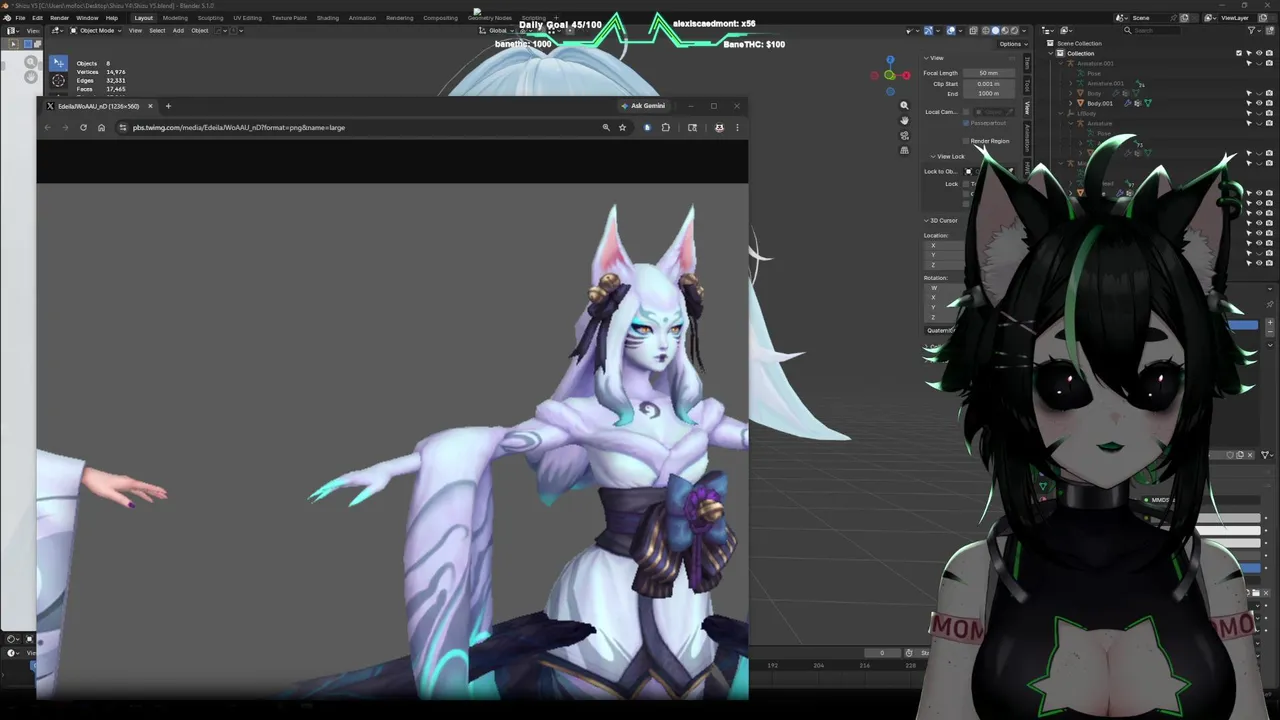Toggle the Passepartout checkbox
This screenshot has height=720, width=1280.
(966, 123)
